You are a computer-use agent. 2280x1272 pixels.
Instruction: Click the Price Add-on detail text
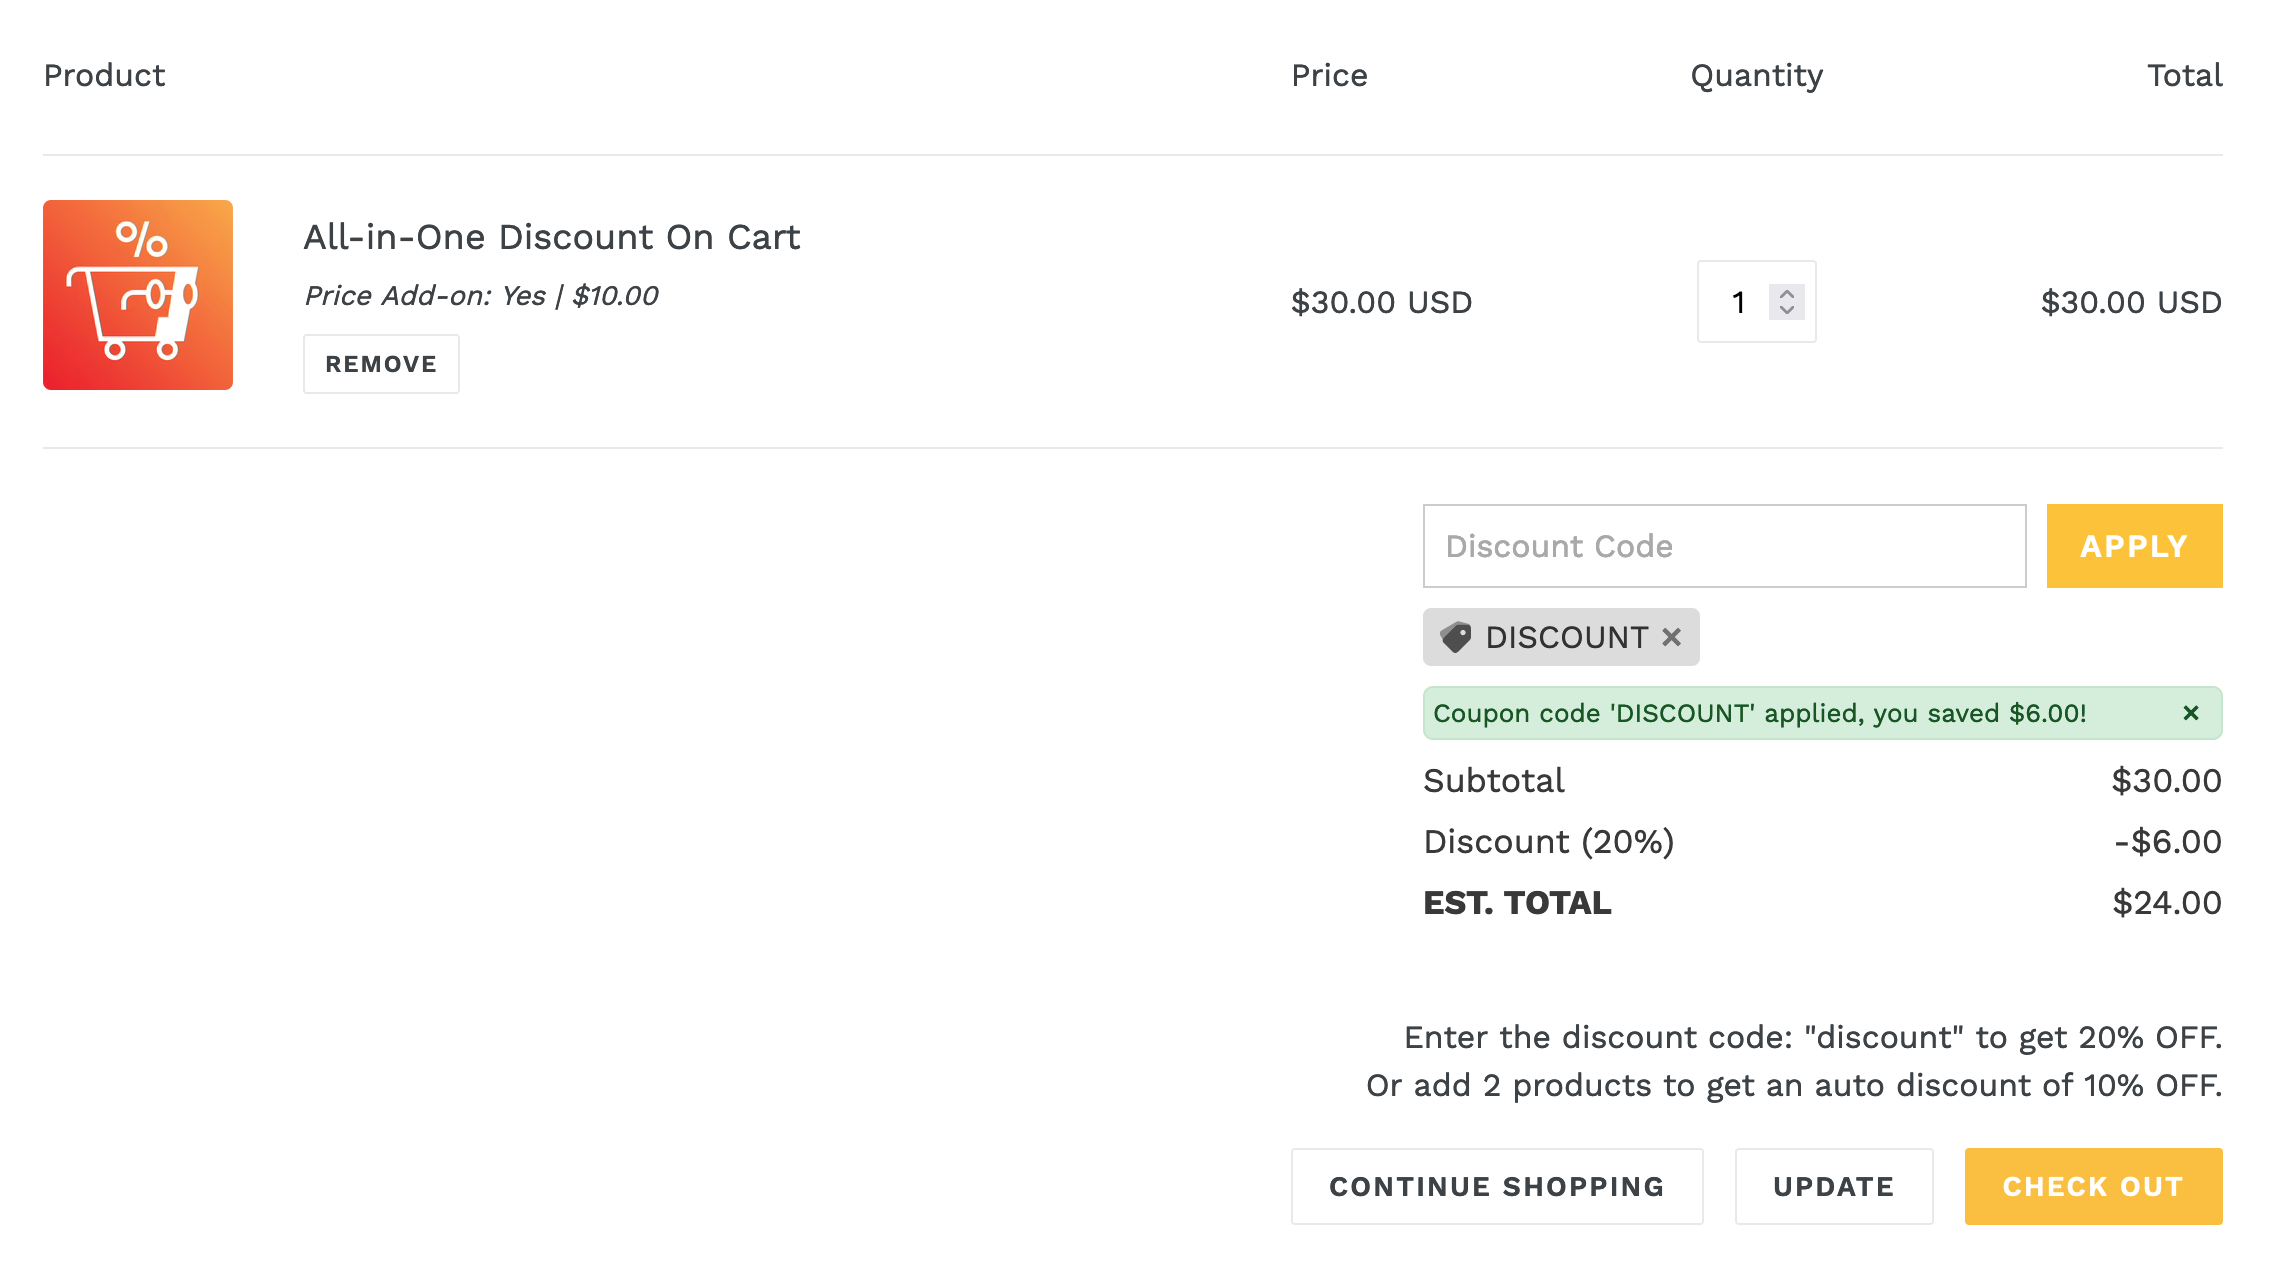(x=481, y=296)
